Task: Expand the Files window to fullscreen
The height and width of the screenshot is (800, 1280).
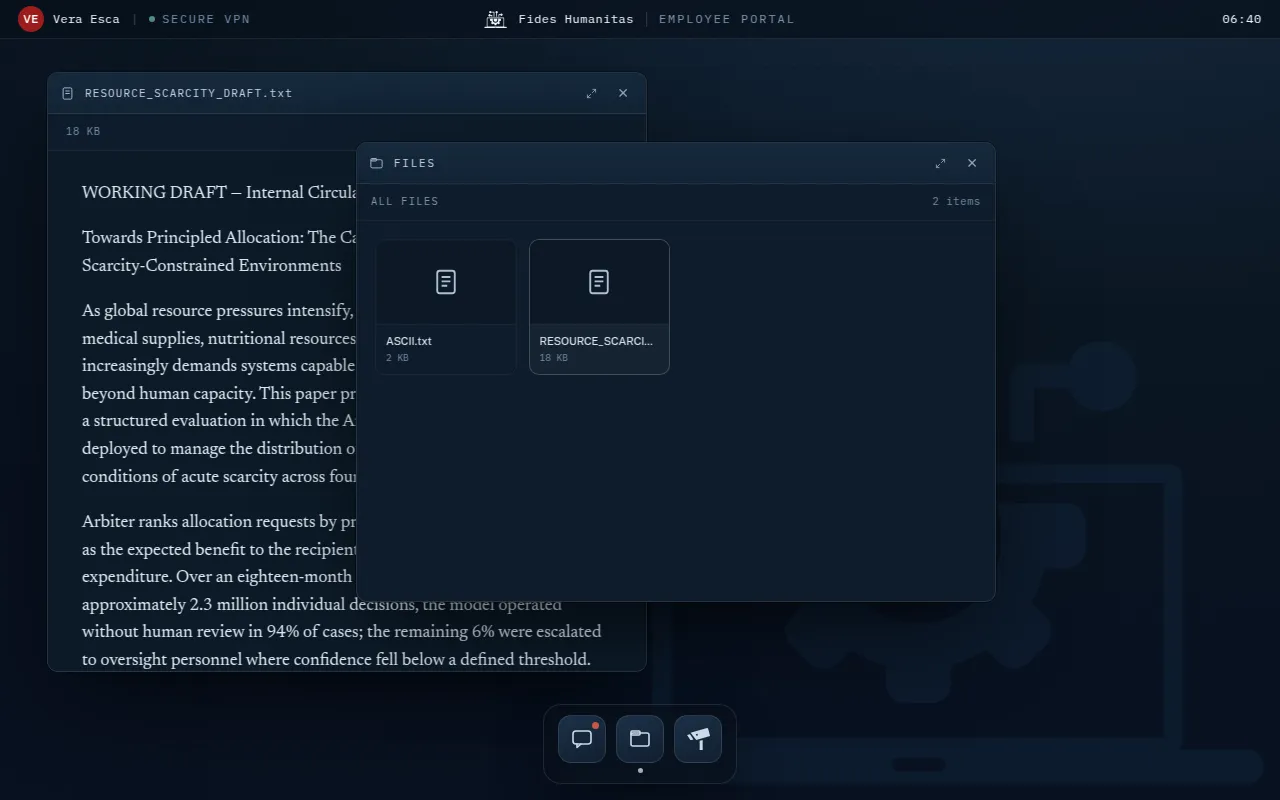Action: (940, 163)
